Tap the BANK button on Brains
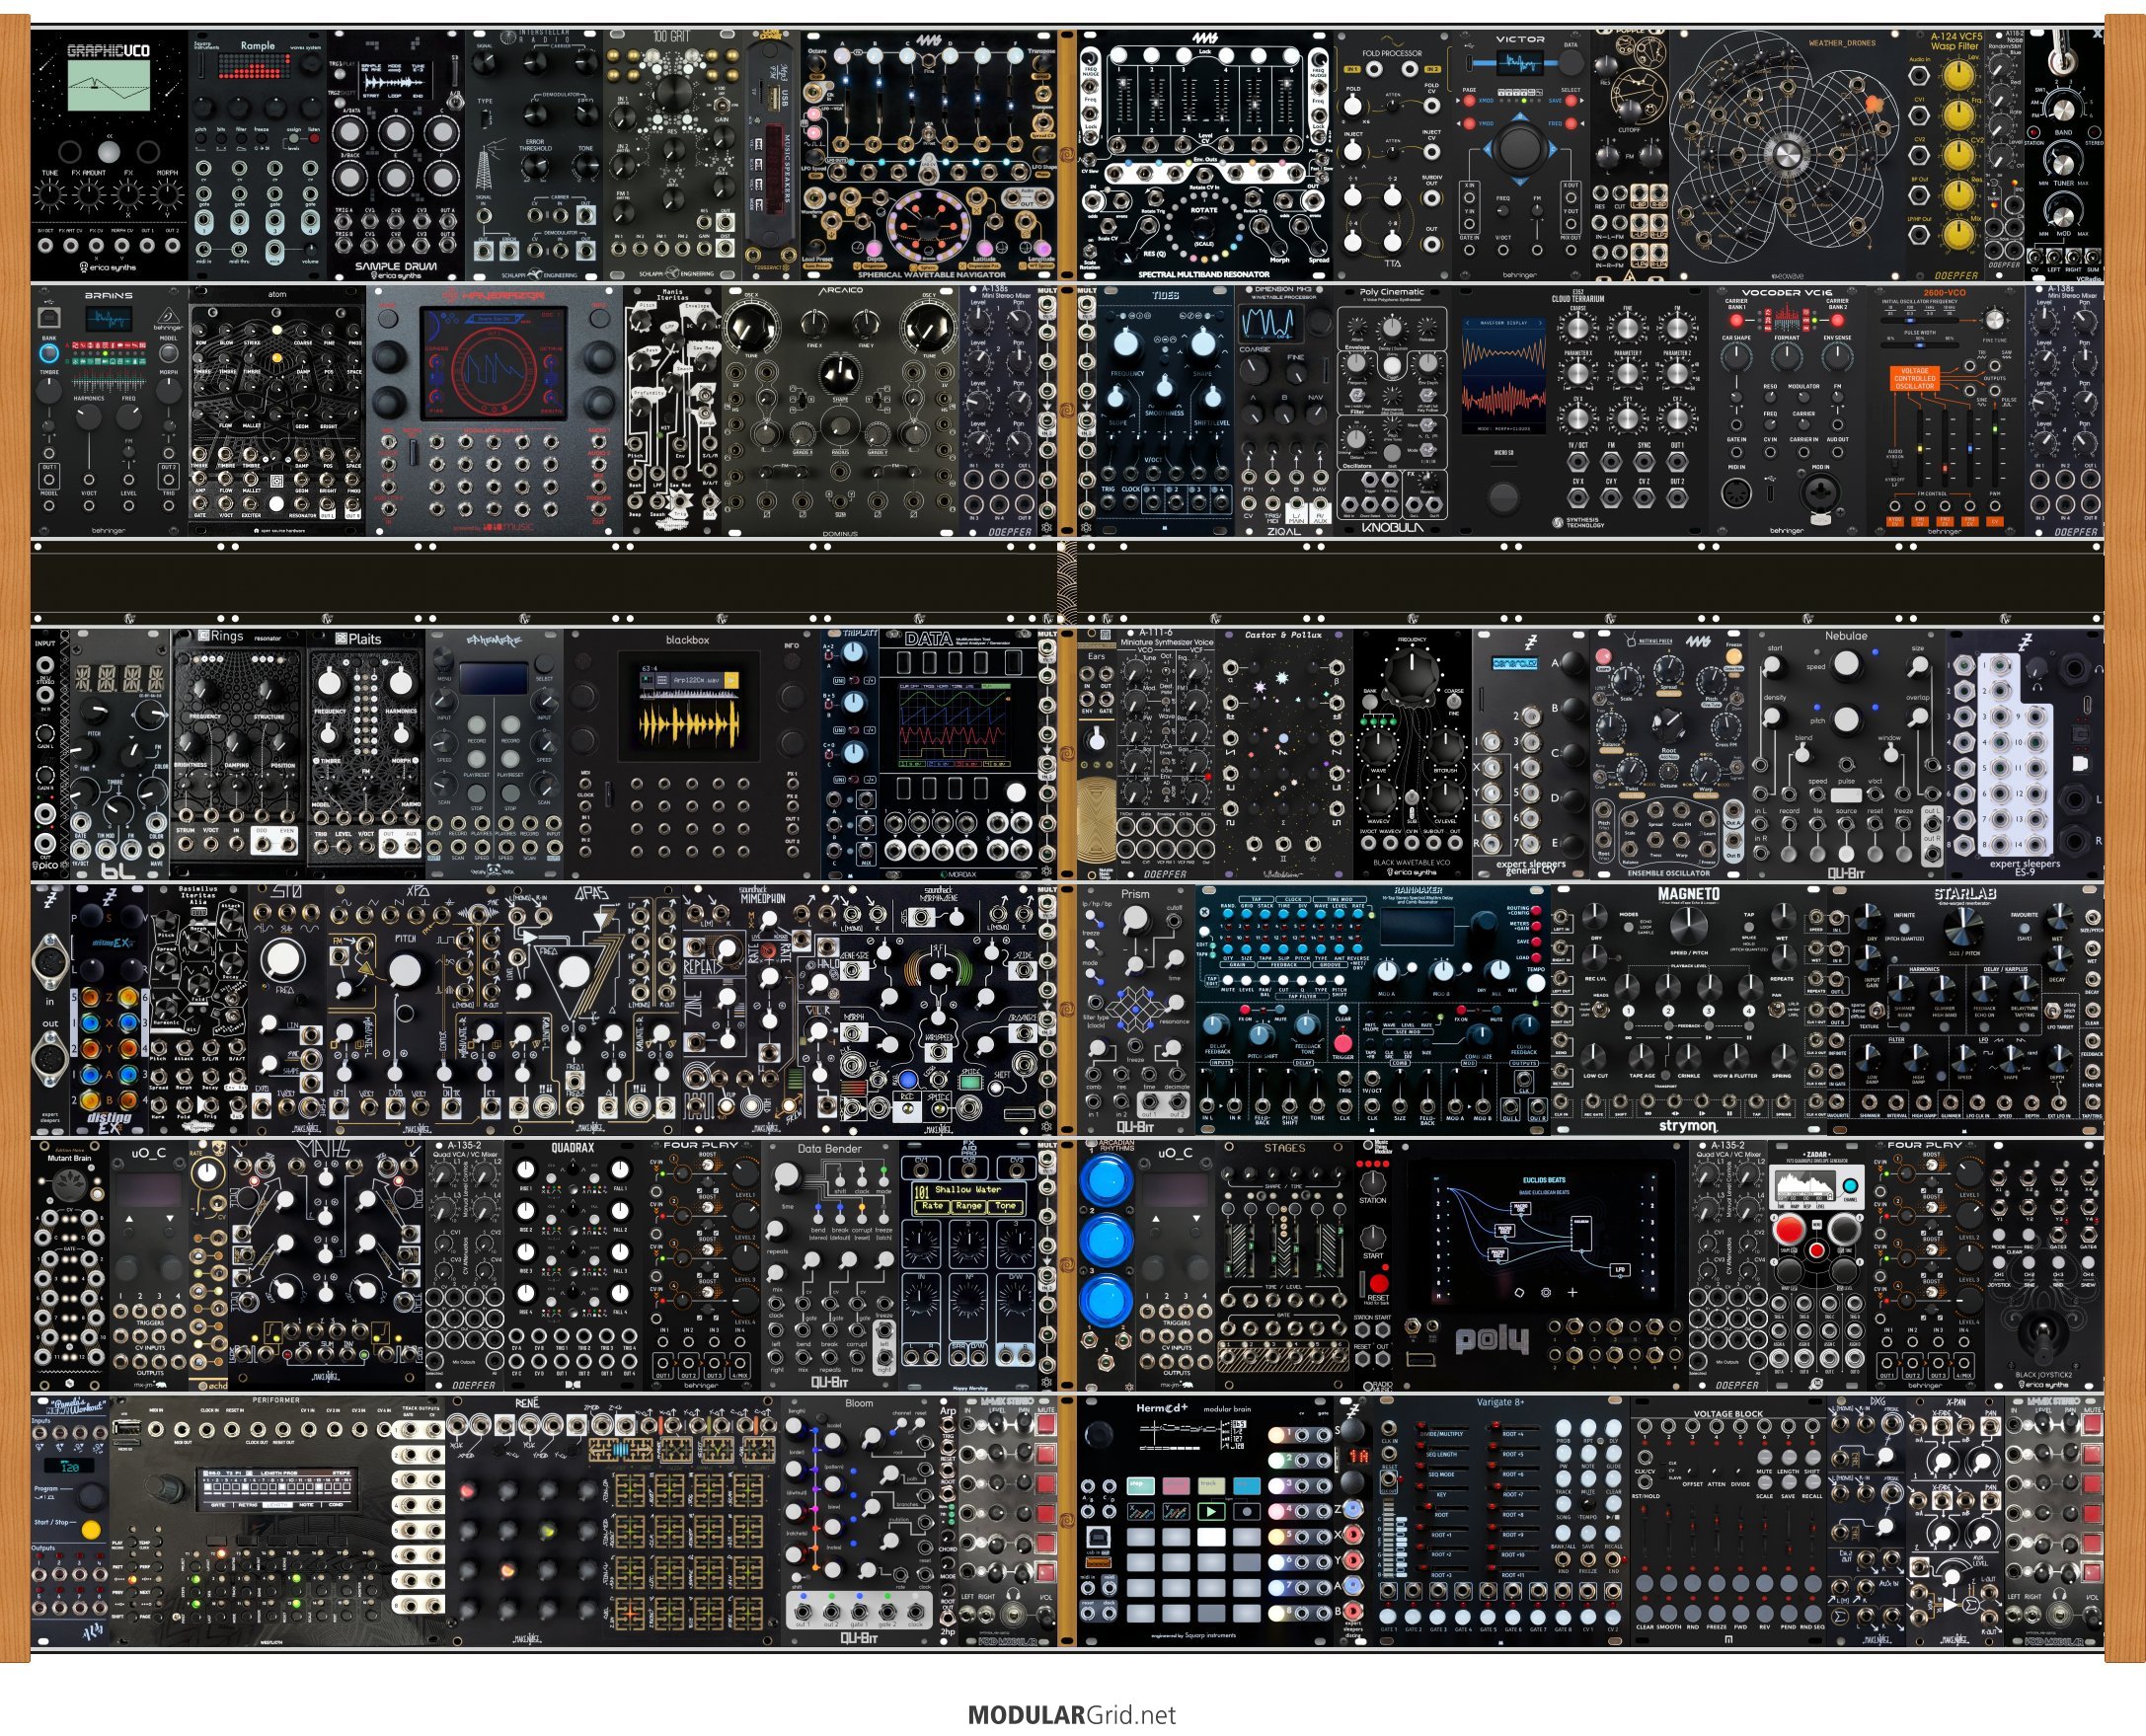Image resolution: width=2146 pixels, height=1736 pixels. coord(48,353)
